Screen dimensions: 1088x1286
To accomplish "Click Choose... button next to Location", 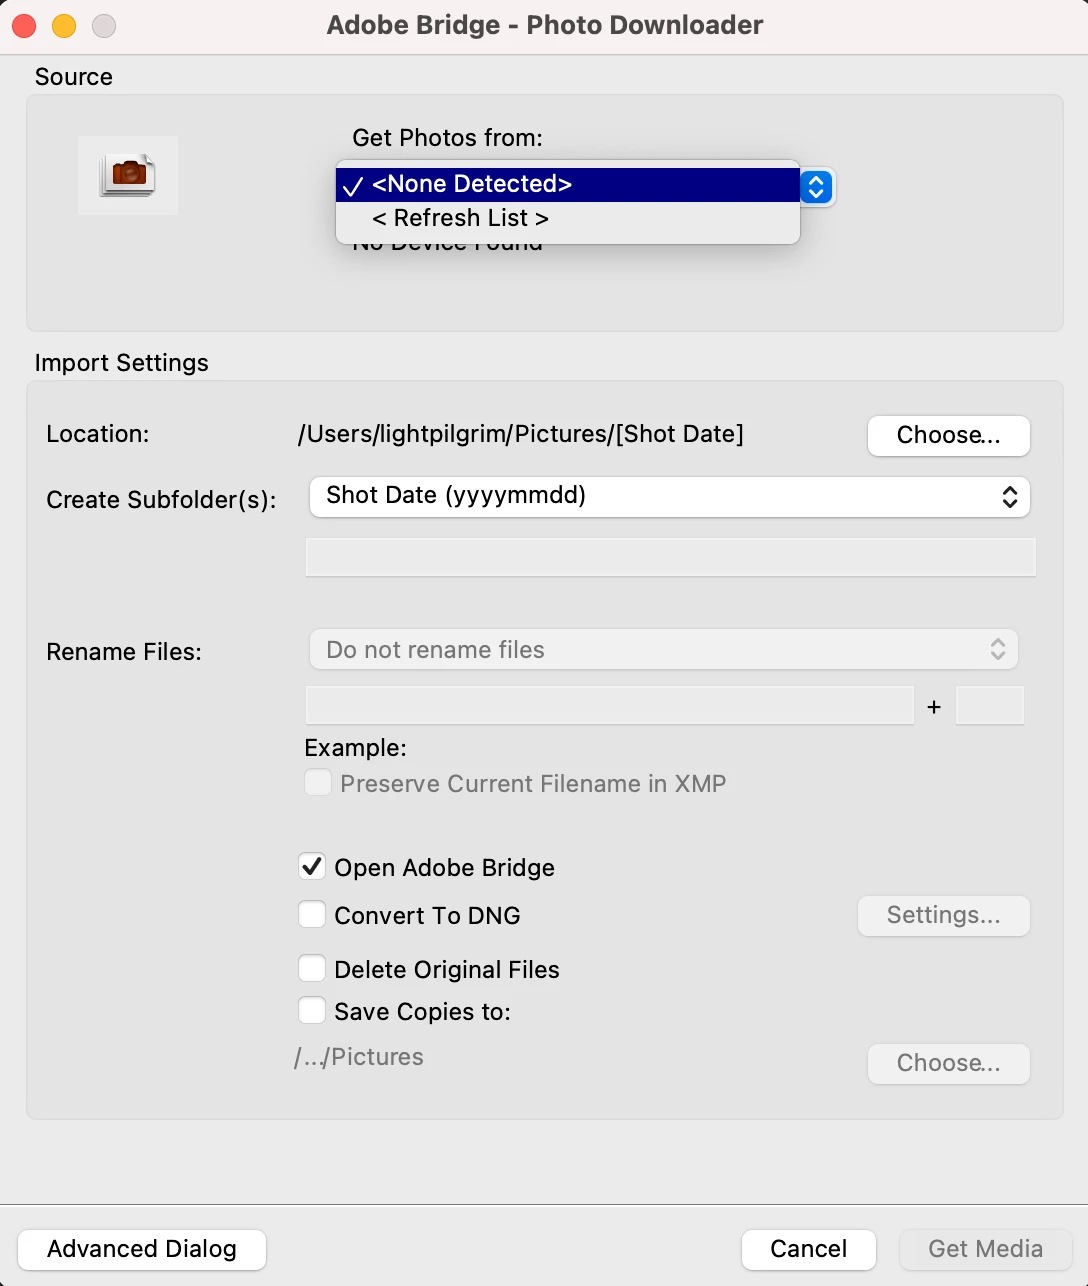I will coord(948,435).
